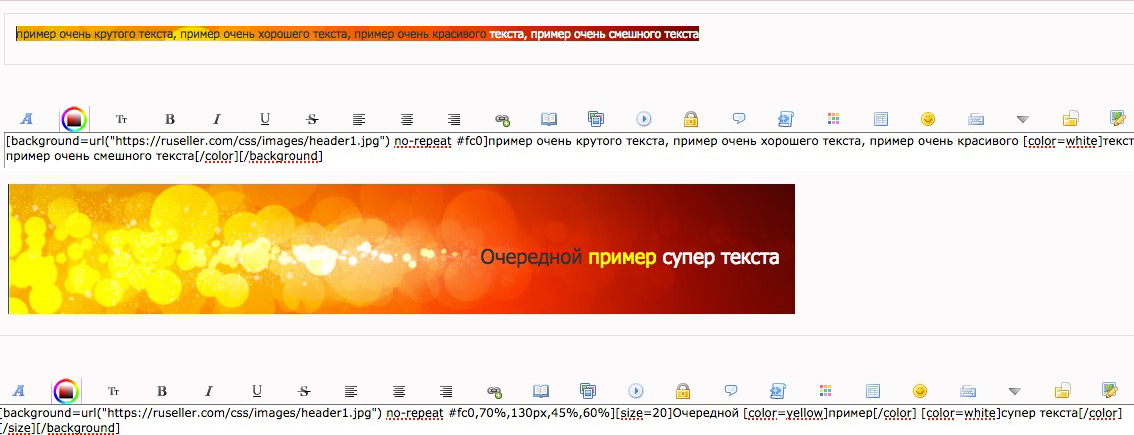Toggle underline in the lower editor toolbar
Screen dimensions: 1134x435
click(x=257, y=392)
